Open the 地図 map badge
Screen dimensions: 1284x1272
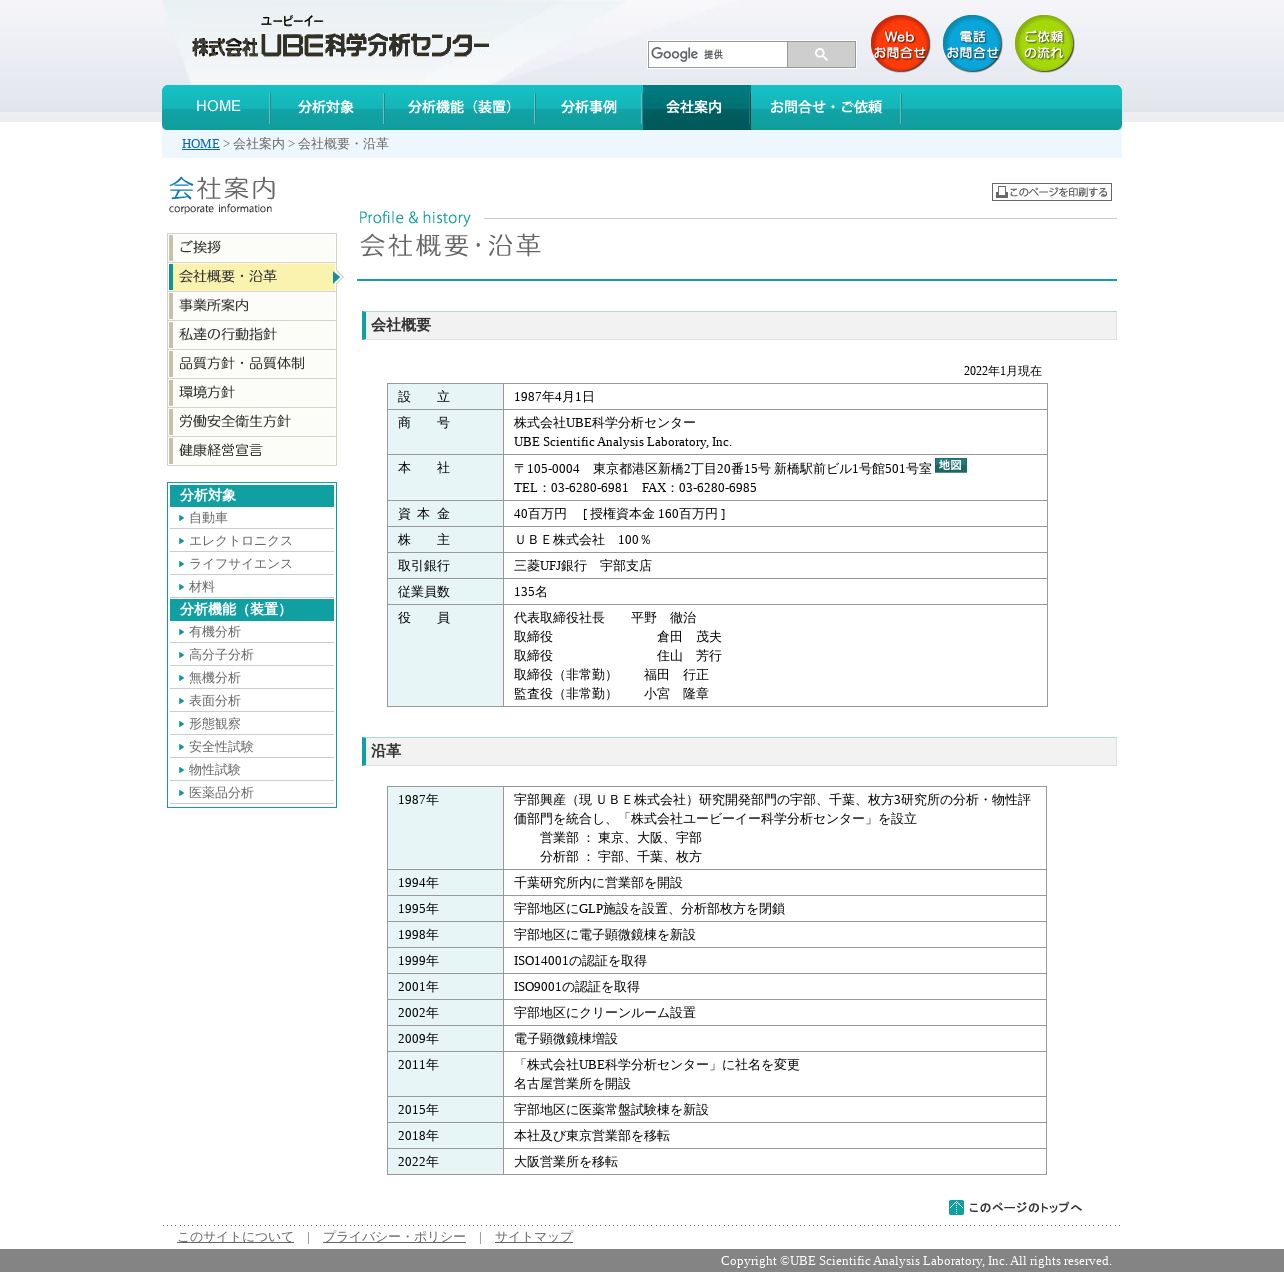[x=951, y=465]
